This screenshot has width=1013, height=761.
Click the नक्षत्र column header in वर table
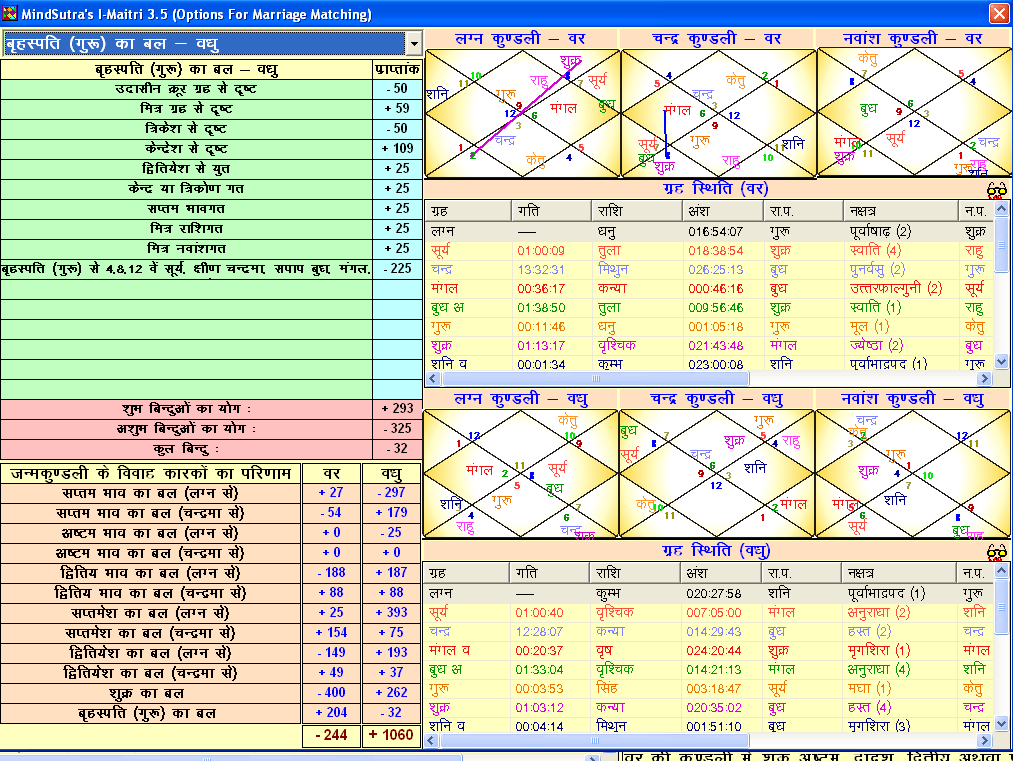(x=901, y=211)
